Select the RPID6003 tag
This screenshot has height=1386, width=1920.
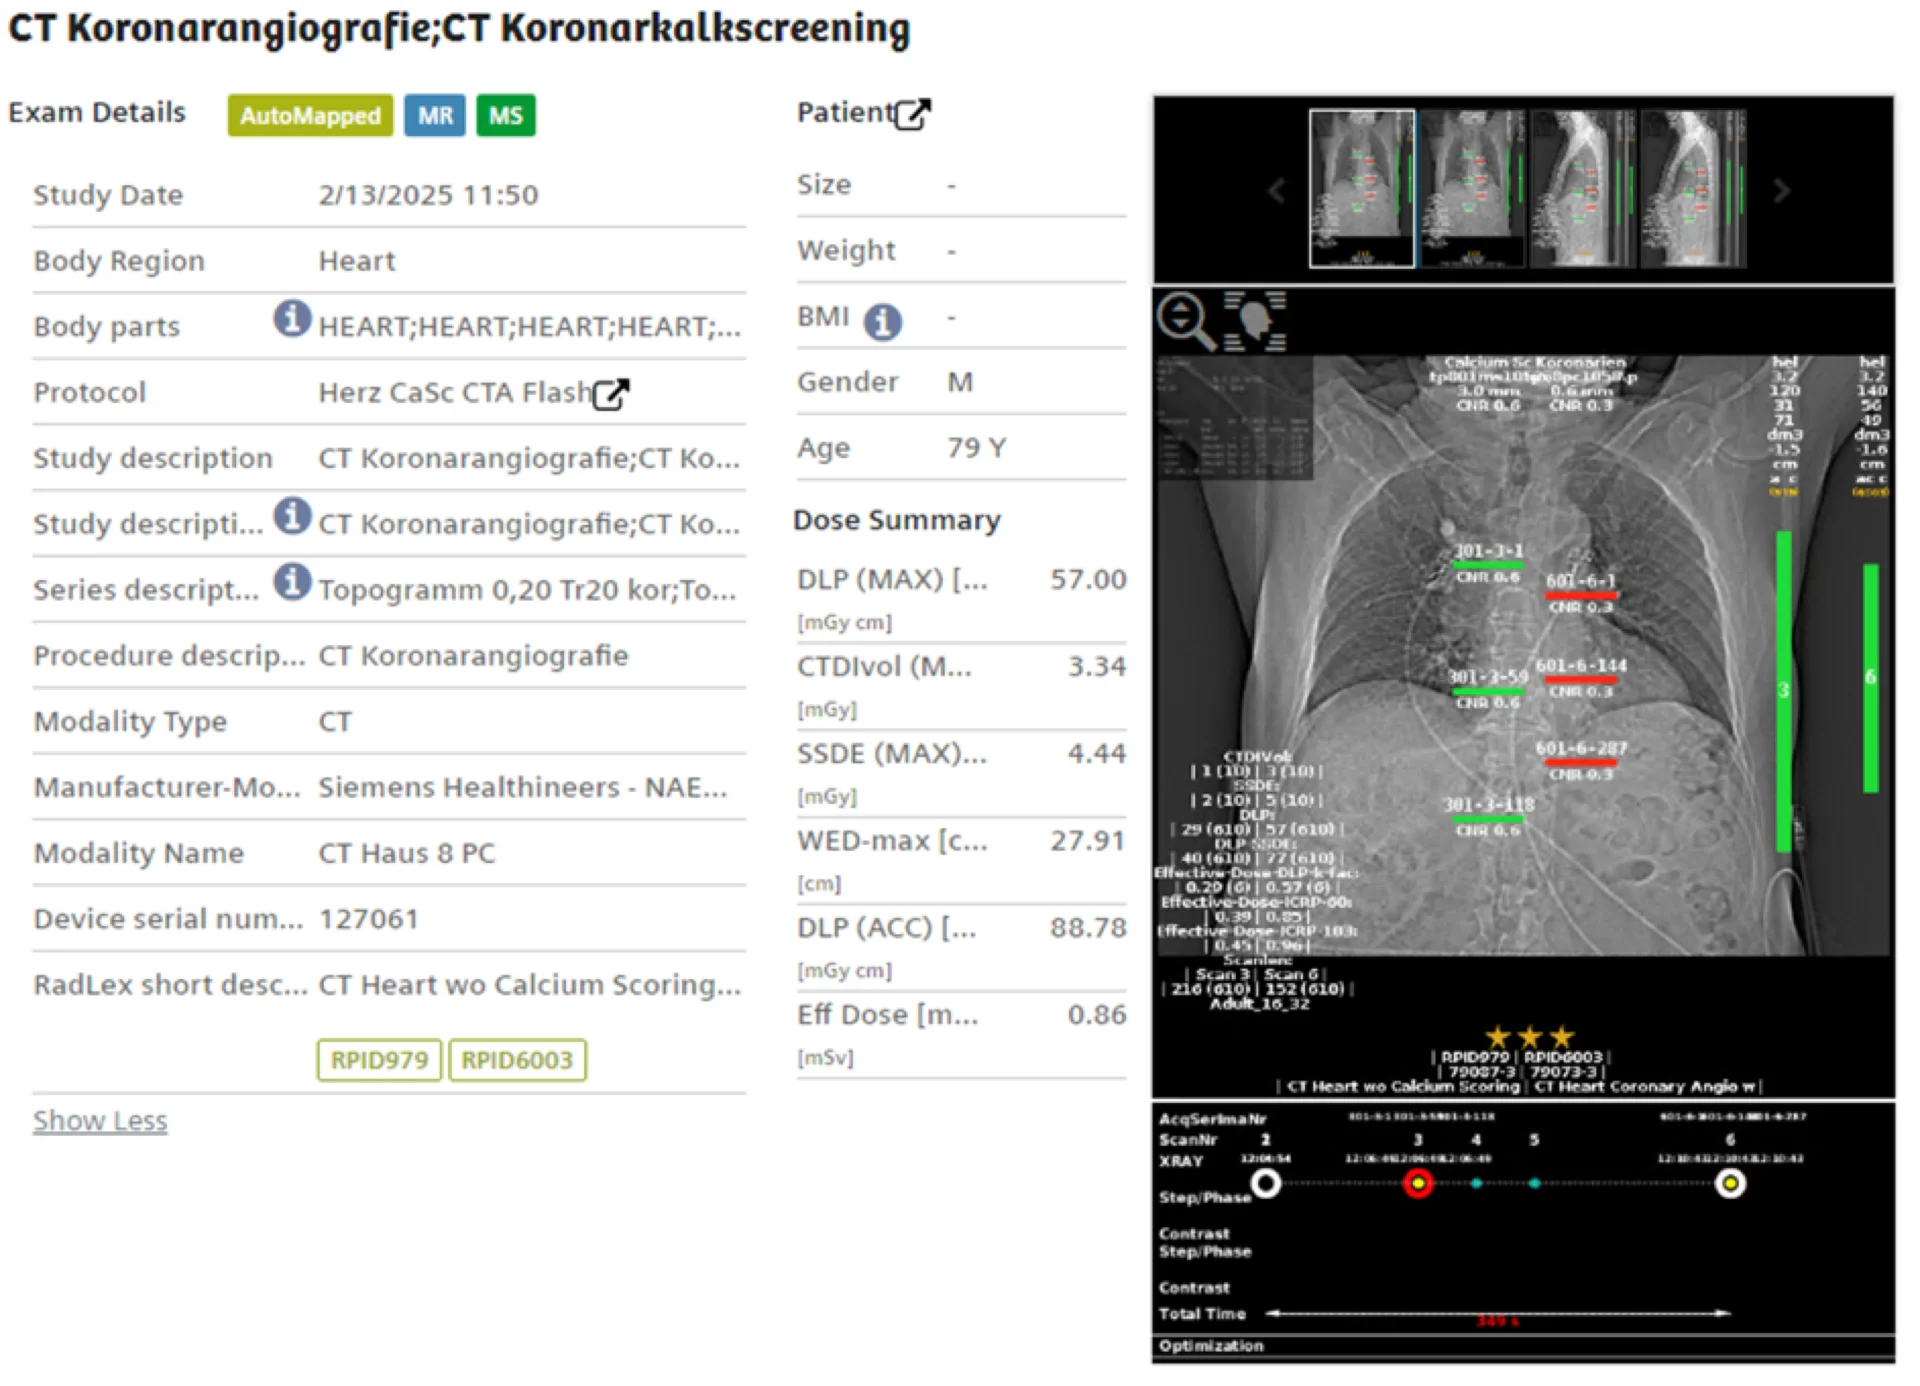click(517, 1060)
